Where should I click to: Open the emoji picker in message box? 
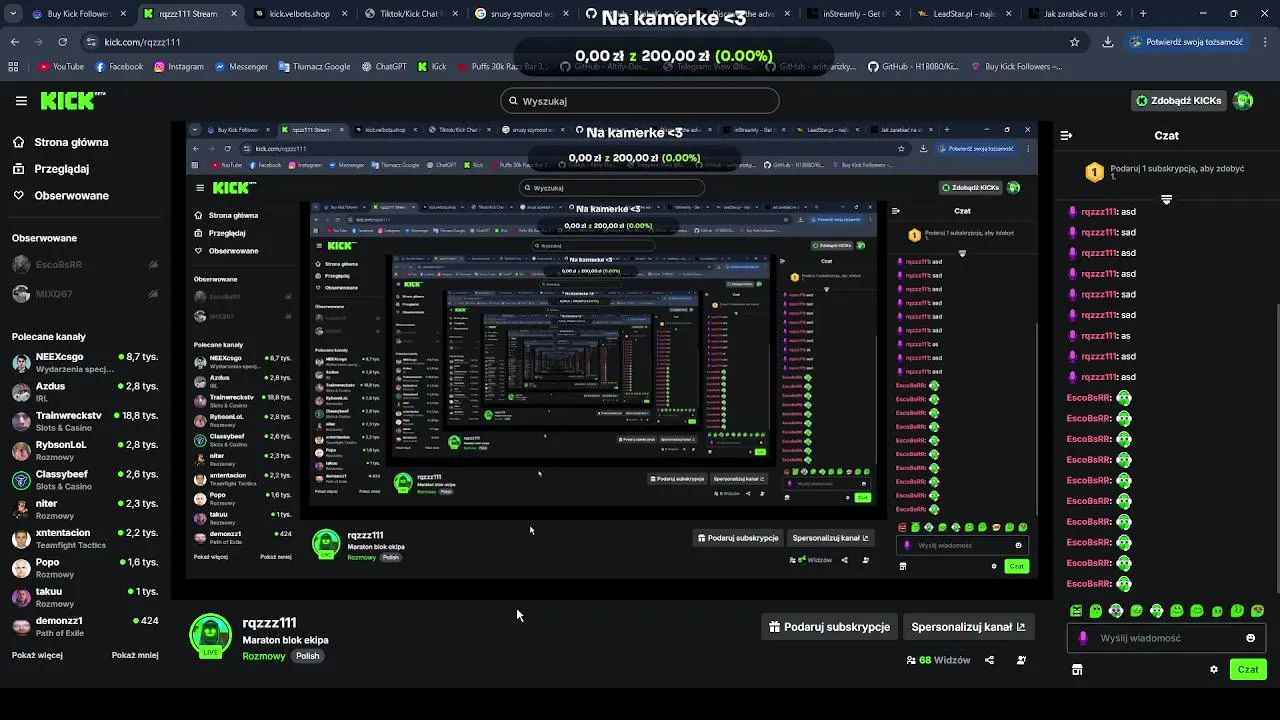[x=1250, y=638]
